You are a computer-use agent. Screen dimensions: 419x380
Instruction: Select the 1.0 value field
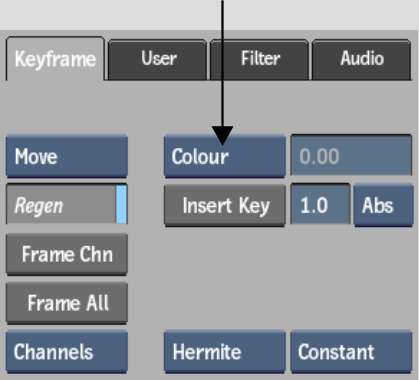pyautogui.click(x=320, y=204)
